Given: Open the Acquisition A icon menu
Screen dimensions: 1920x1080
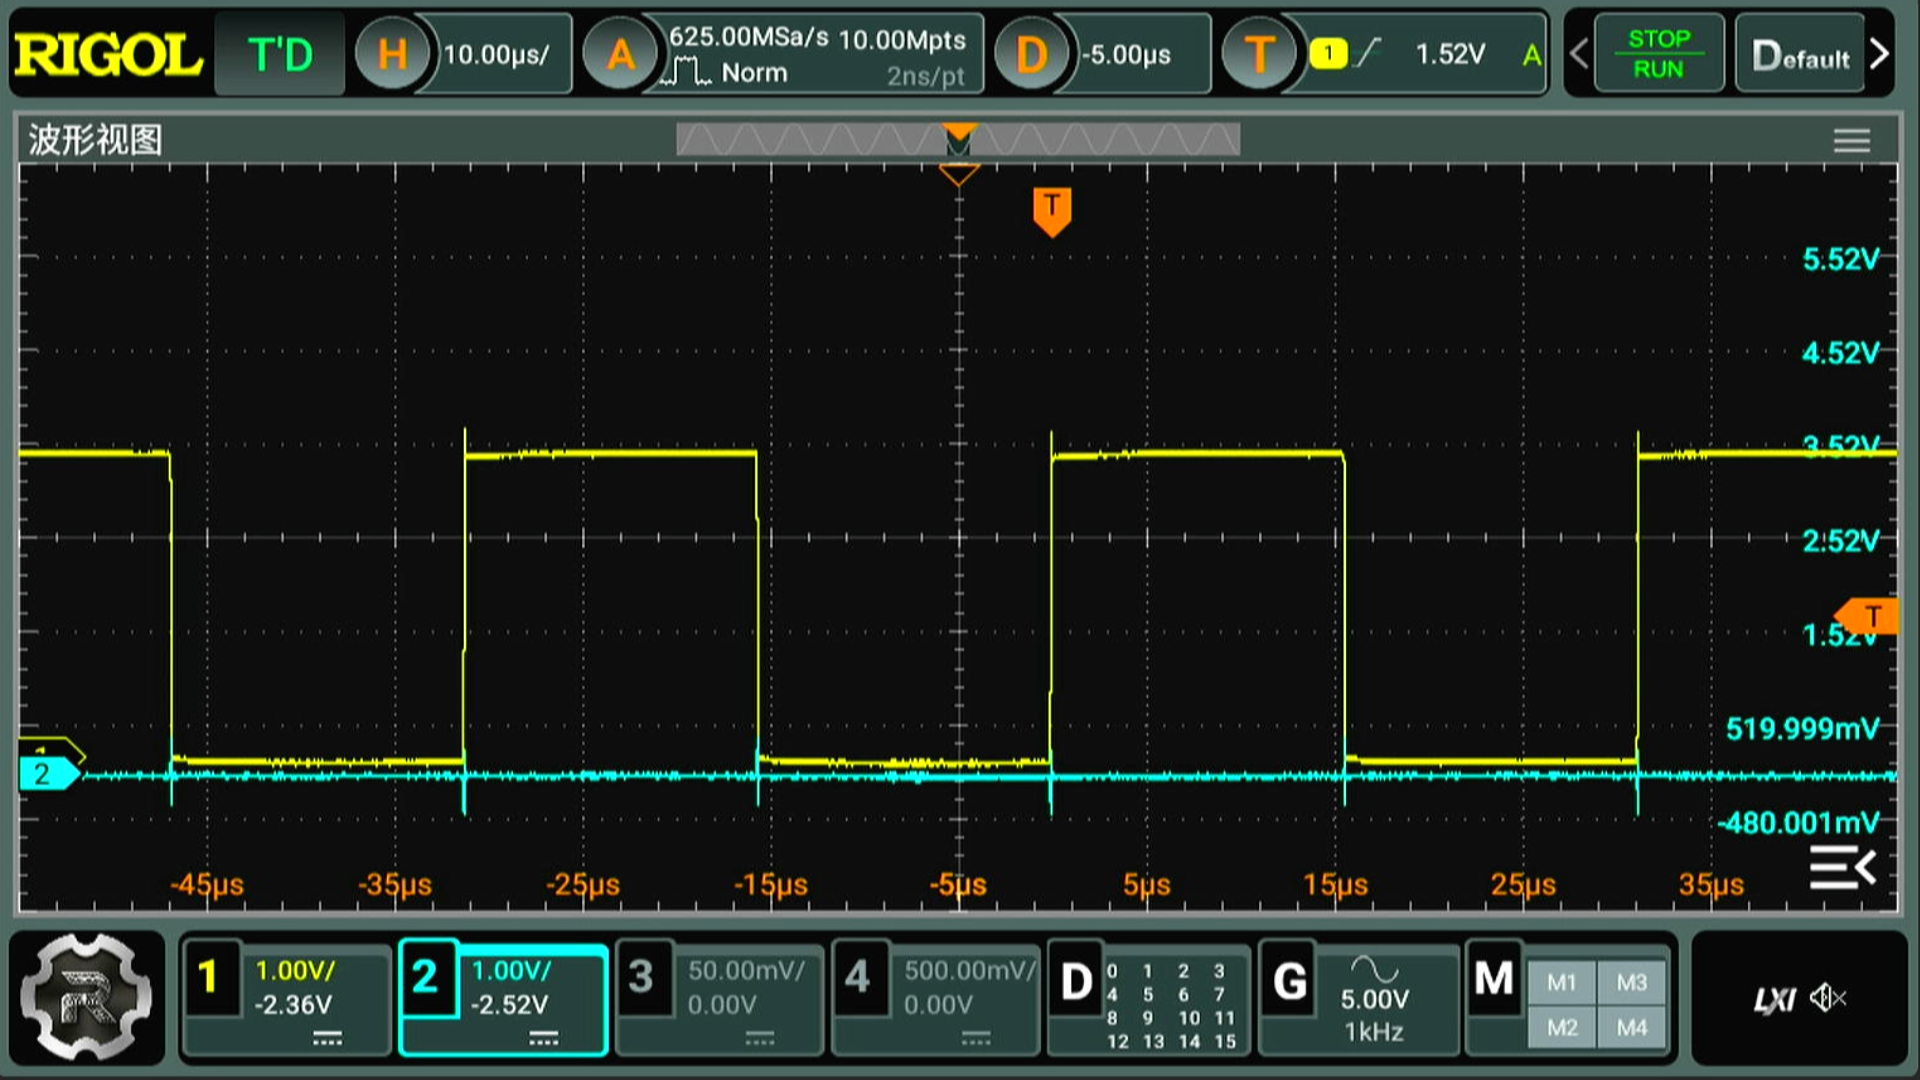Looking at the screenshot, I should 620,54.
